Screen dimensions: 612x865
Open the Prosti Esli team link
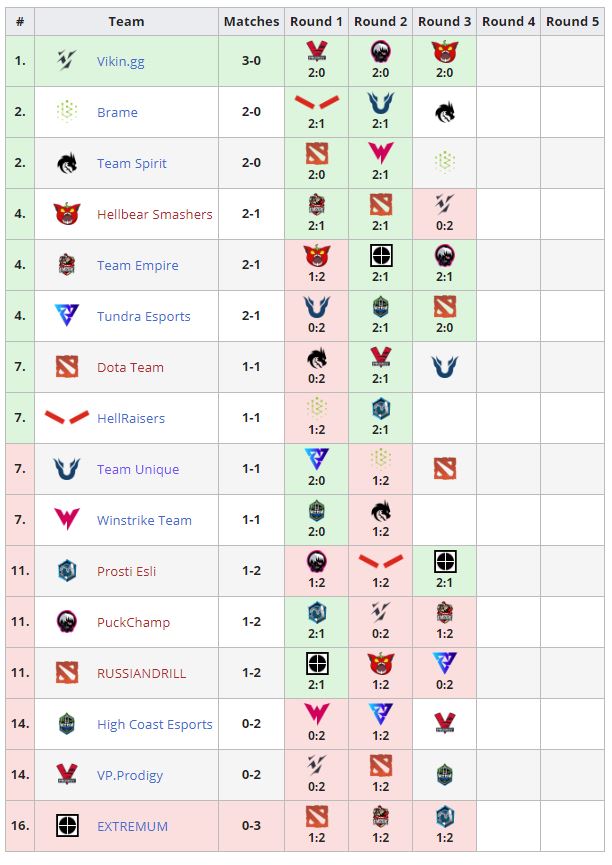127,572
